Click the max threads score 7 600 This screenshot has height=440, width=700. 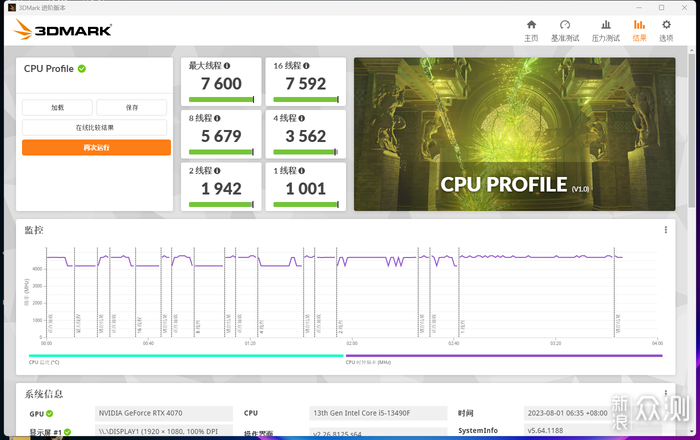(x=221, y=84)
